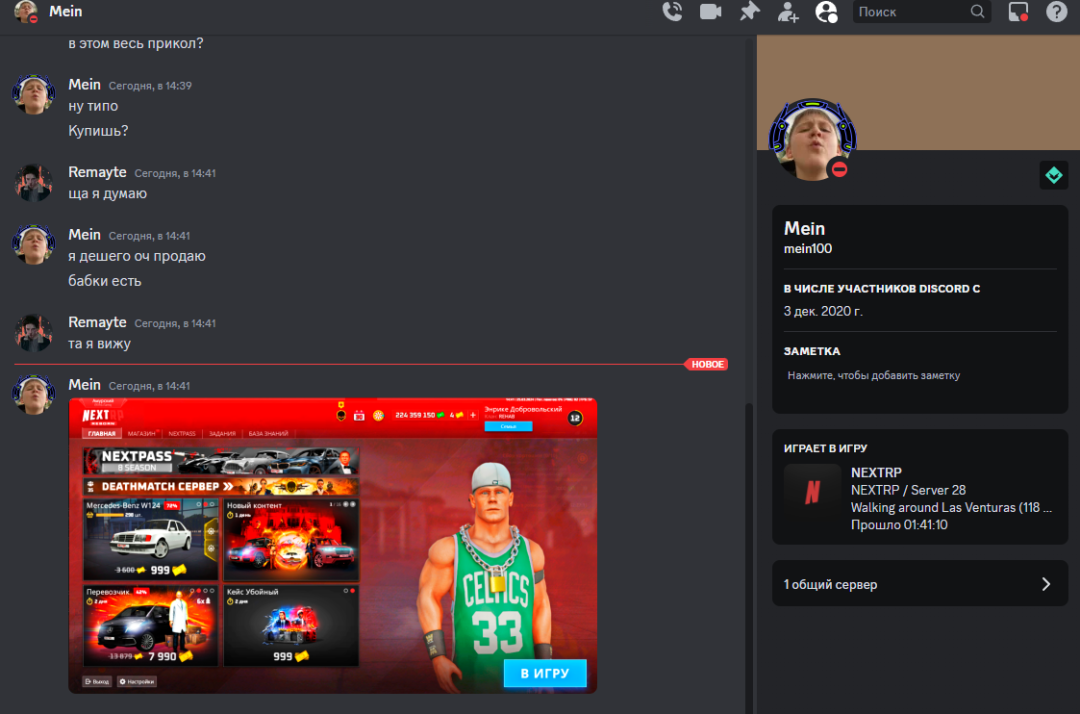Click the Новый контент card
Screen dimensions: 1080x714
[x=291, y=540]
